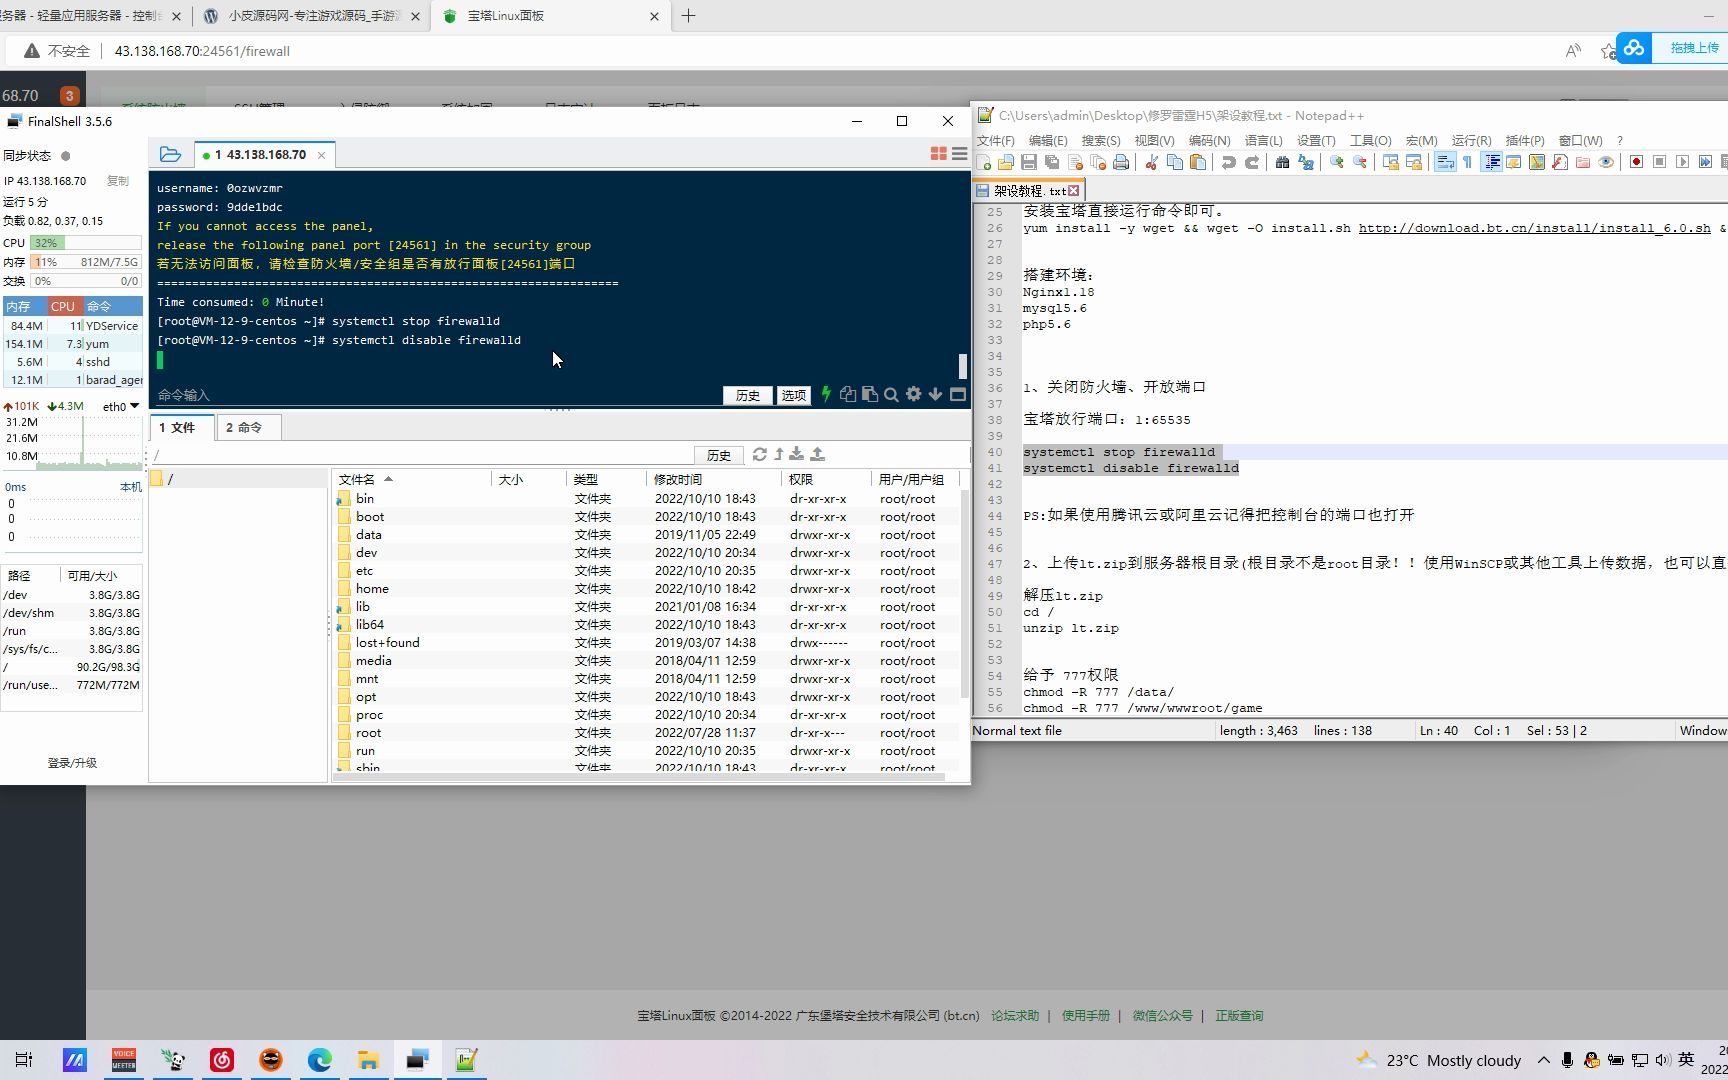Open the 选项 options button in terminal
1728x1080 pixels.
(x=794, y=395)
